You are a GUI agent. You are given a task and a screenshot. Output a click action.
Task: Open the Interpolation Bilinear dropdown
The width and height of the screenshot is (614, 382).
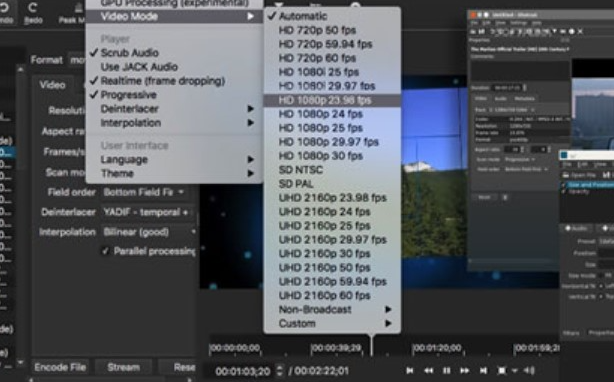149,232
